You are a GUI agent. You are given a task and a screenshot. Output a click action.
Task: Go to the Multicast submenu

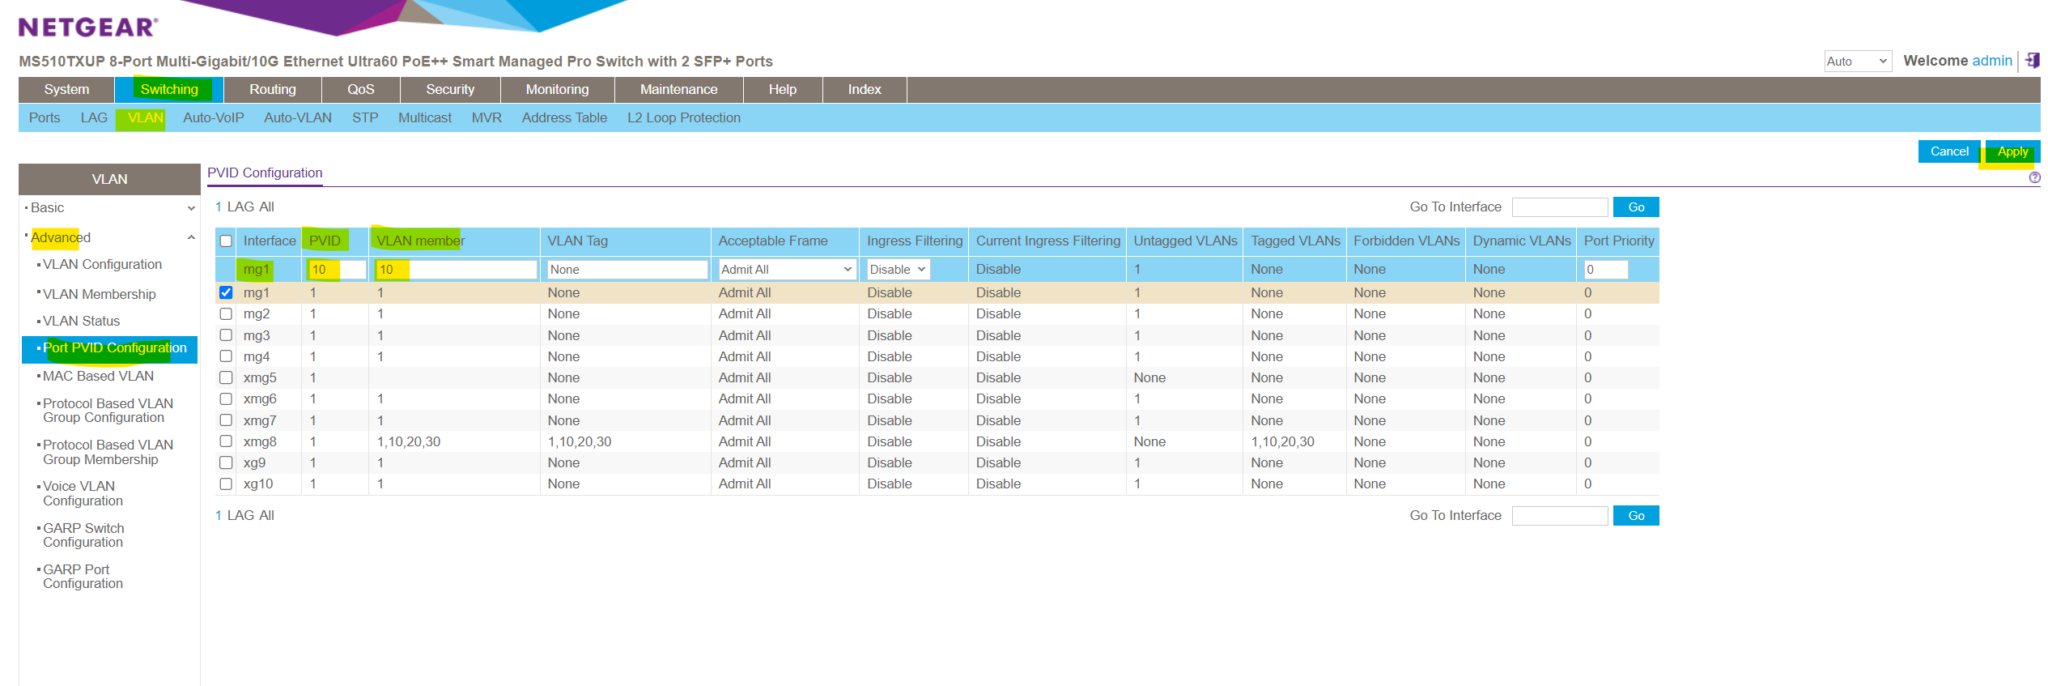coord(425,118)
